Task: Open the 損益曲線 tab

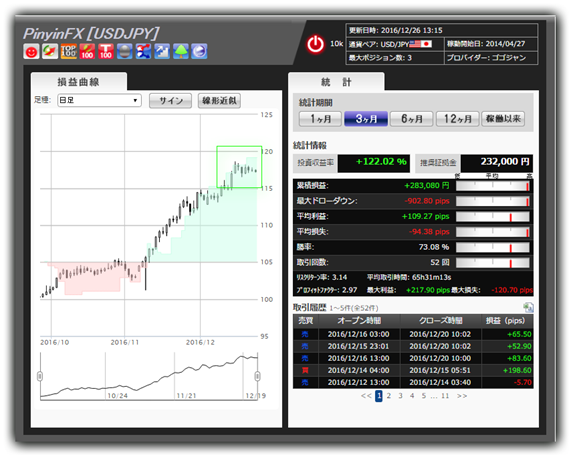Action: click(x=79, y=82)
